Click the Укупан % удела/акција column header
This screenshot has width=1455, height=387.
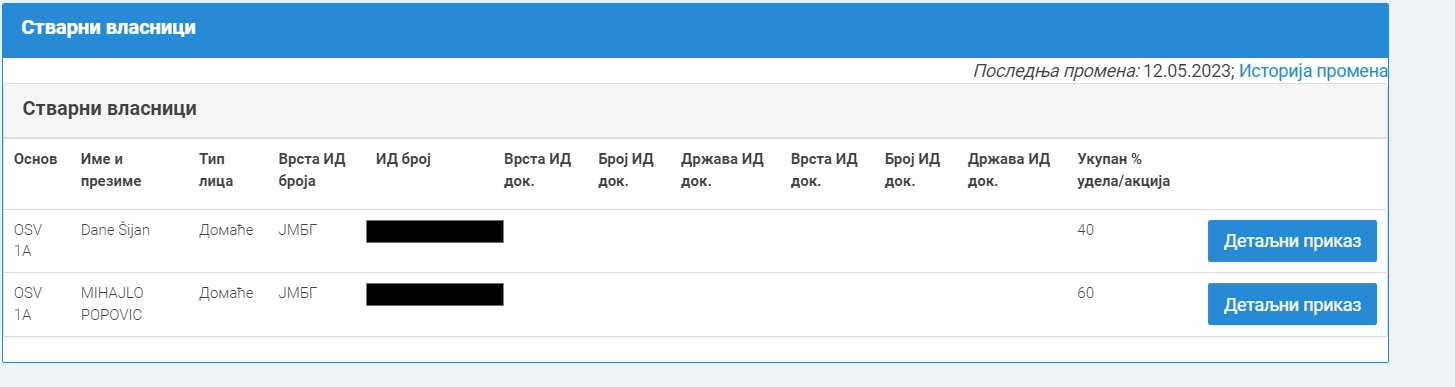1124,170
